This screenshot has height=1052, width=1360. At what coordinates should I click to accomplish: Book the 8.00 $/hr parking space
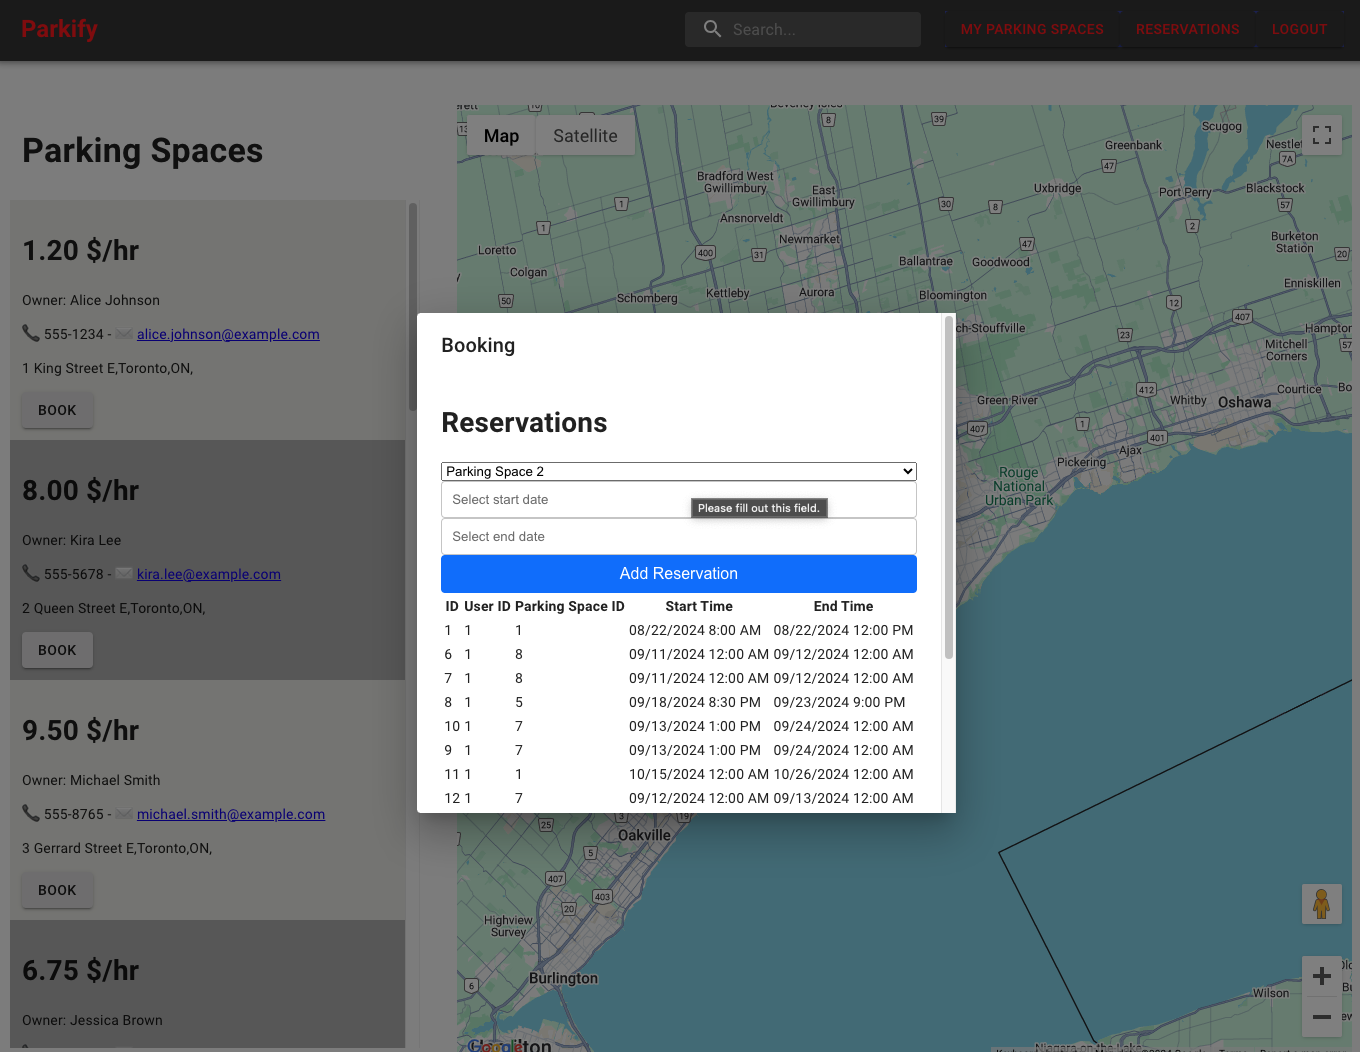pos(57,650)
